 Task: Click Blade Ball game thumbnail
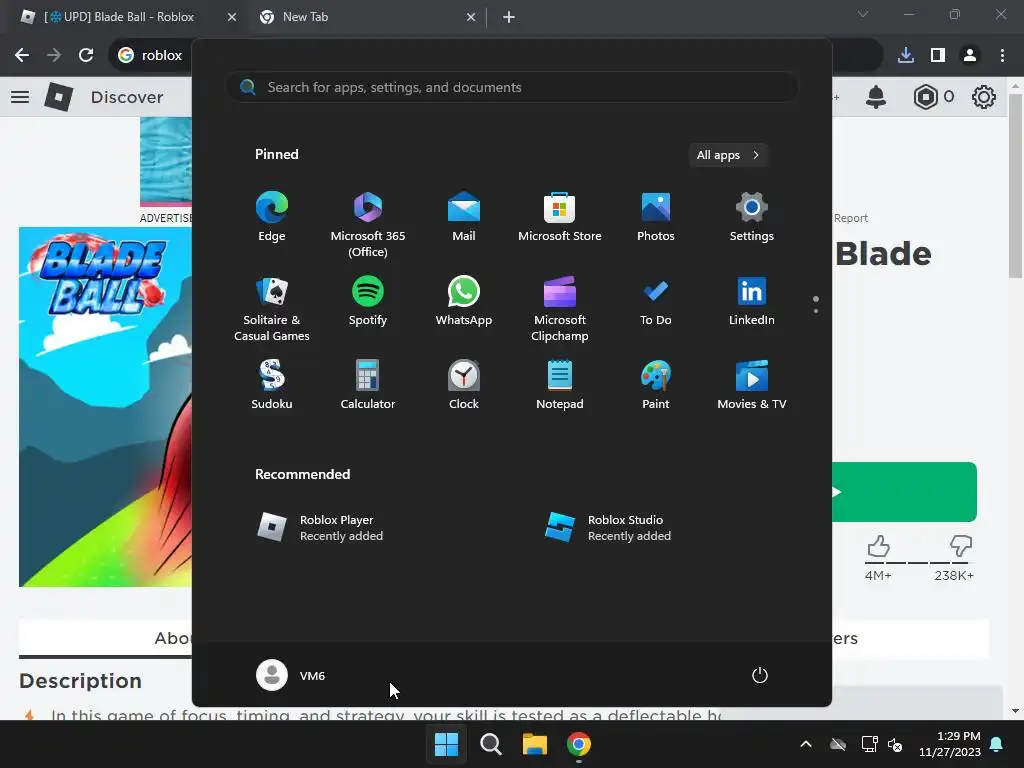(105, 407)
